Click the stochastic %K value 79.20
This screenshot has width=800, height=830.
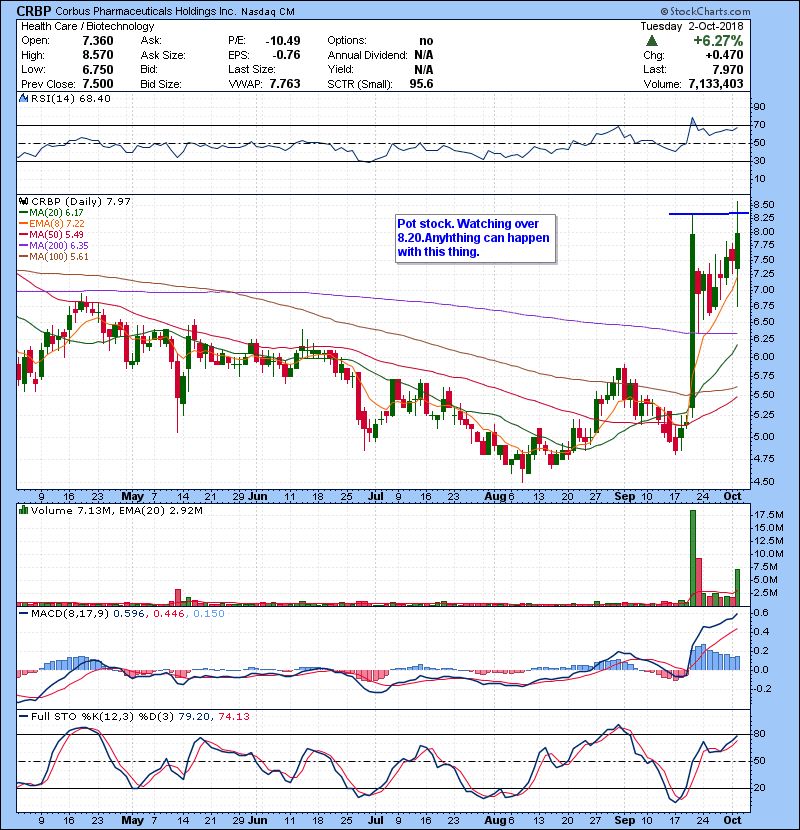(x=194, y=716)
